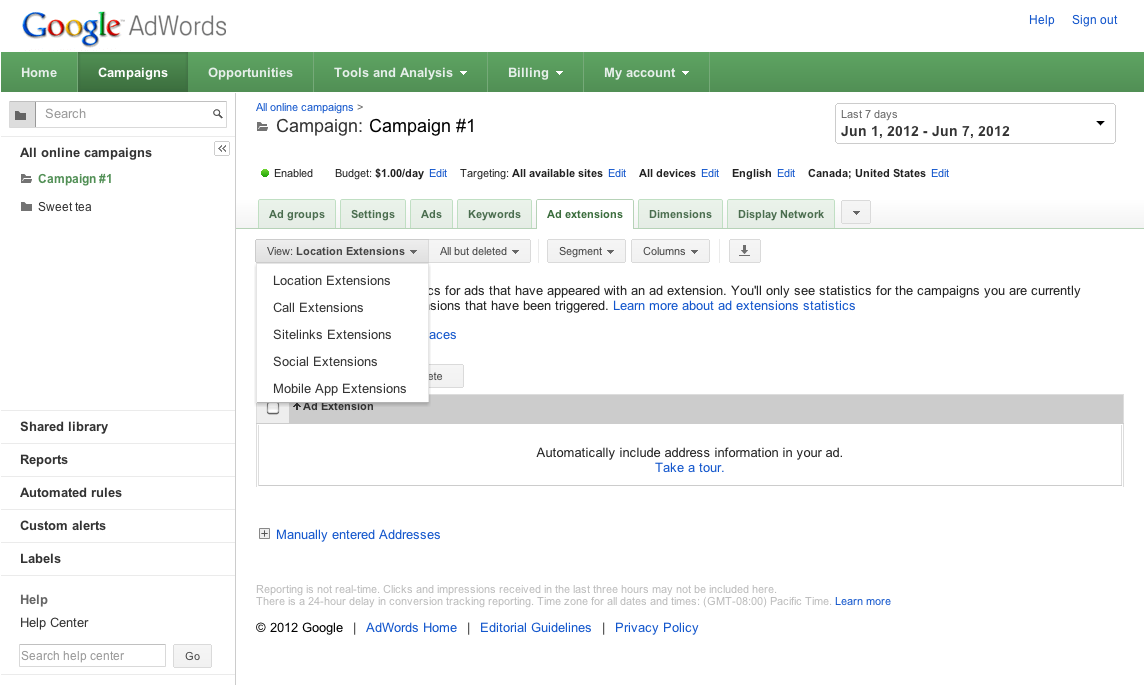Go to the Home navigation tab
1144x685 pixels.
coord(39,72)
